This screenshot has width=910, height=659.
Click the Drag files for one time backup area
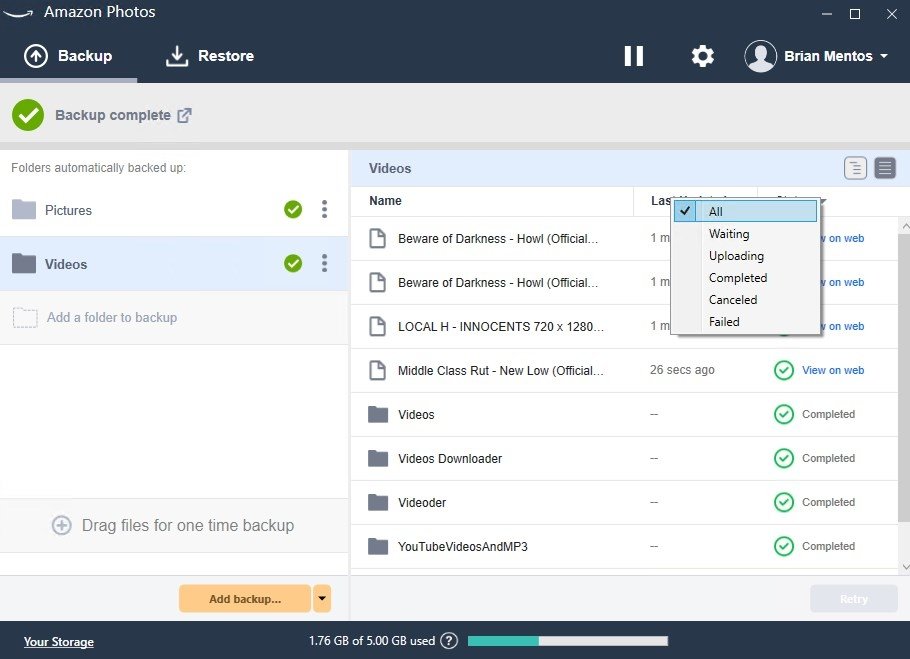[x=174, y=526]
